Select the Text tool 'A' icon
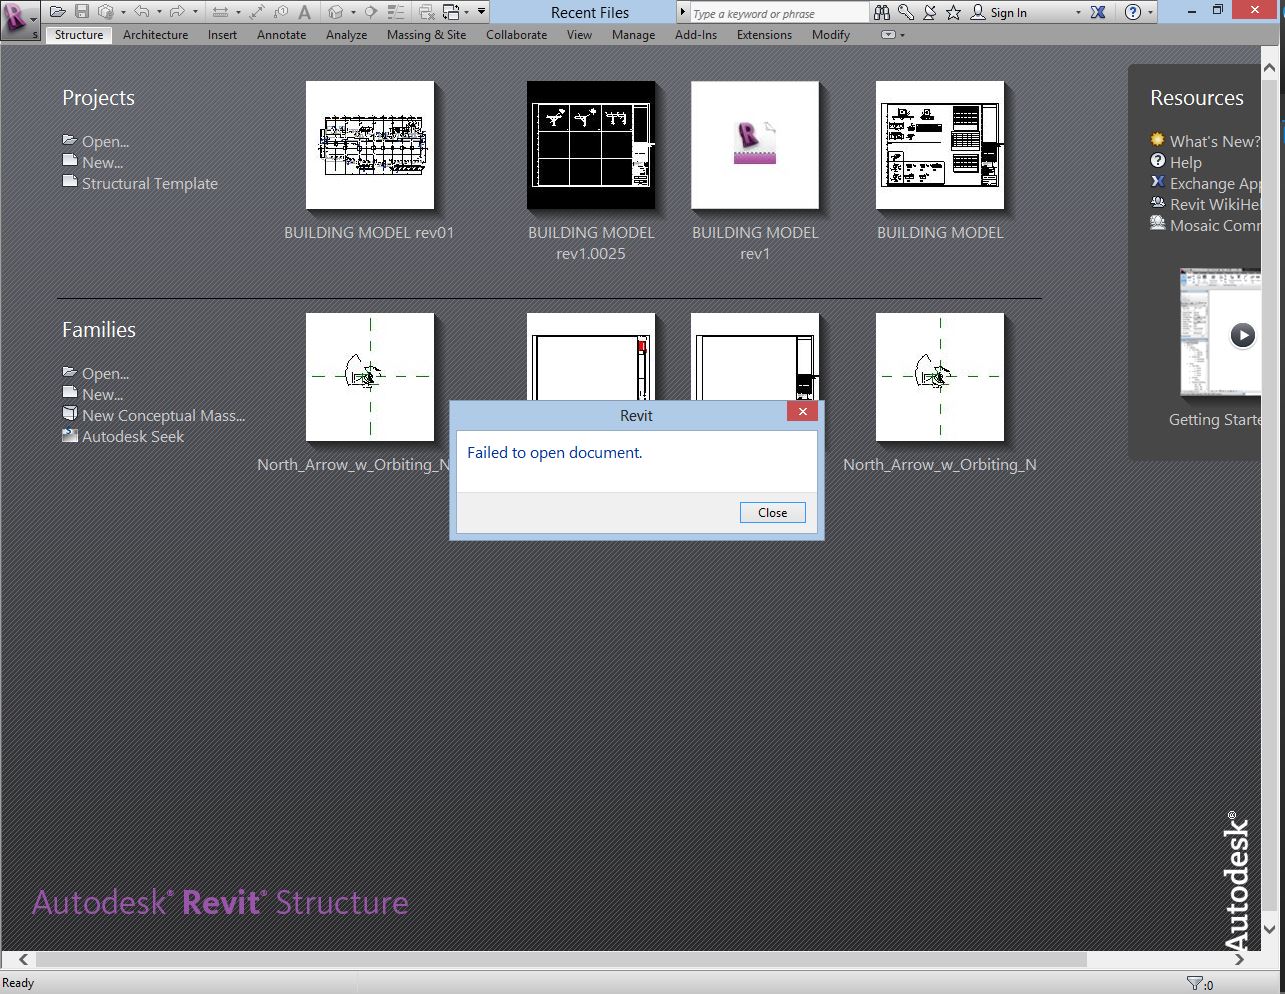The width and height of the screenshot is (1285, 994). click(305, 12)
